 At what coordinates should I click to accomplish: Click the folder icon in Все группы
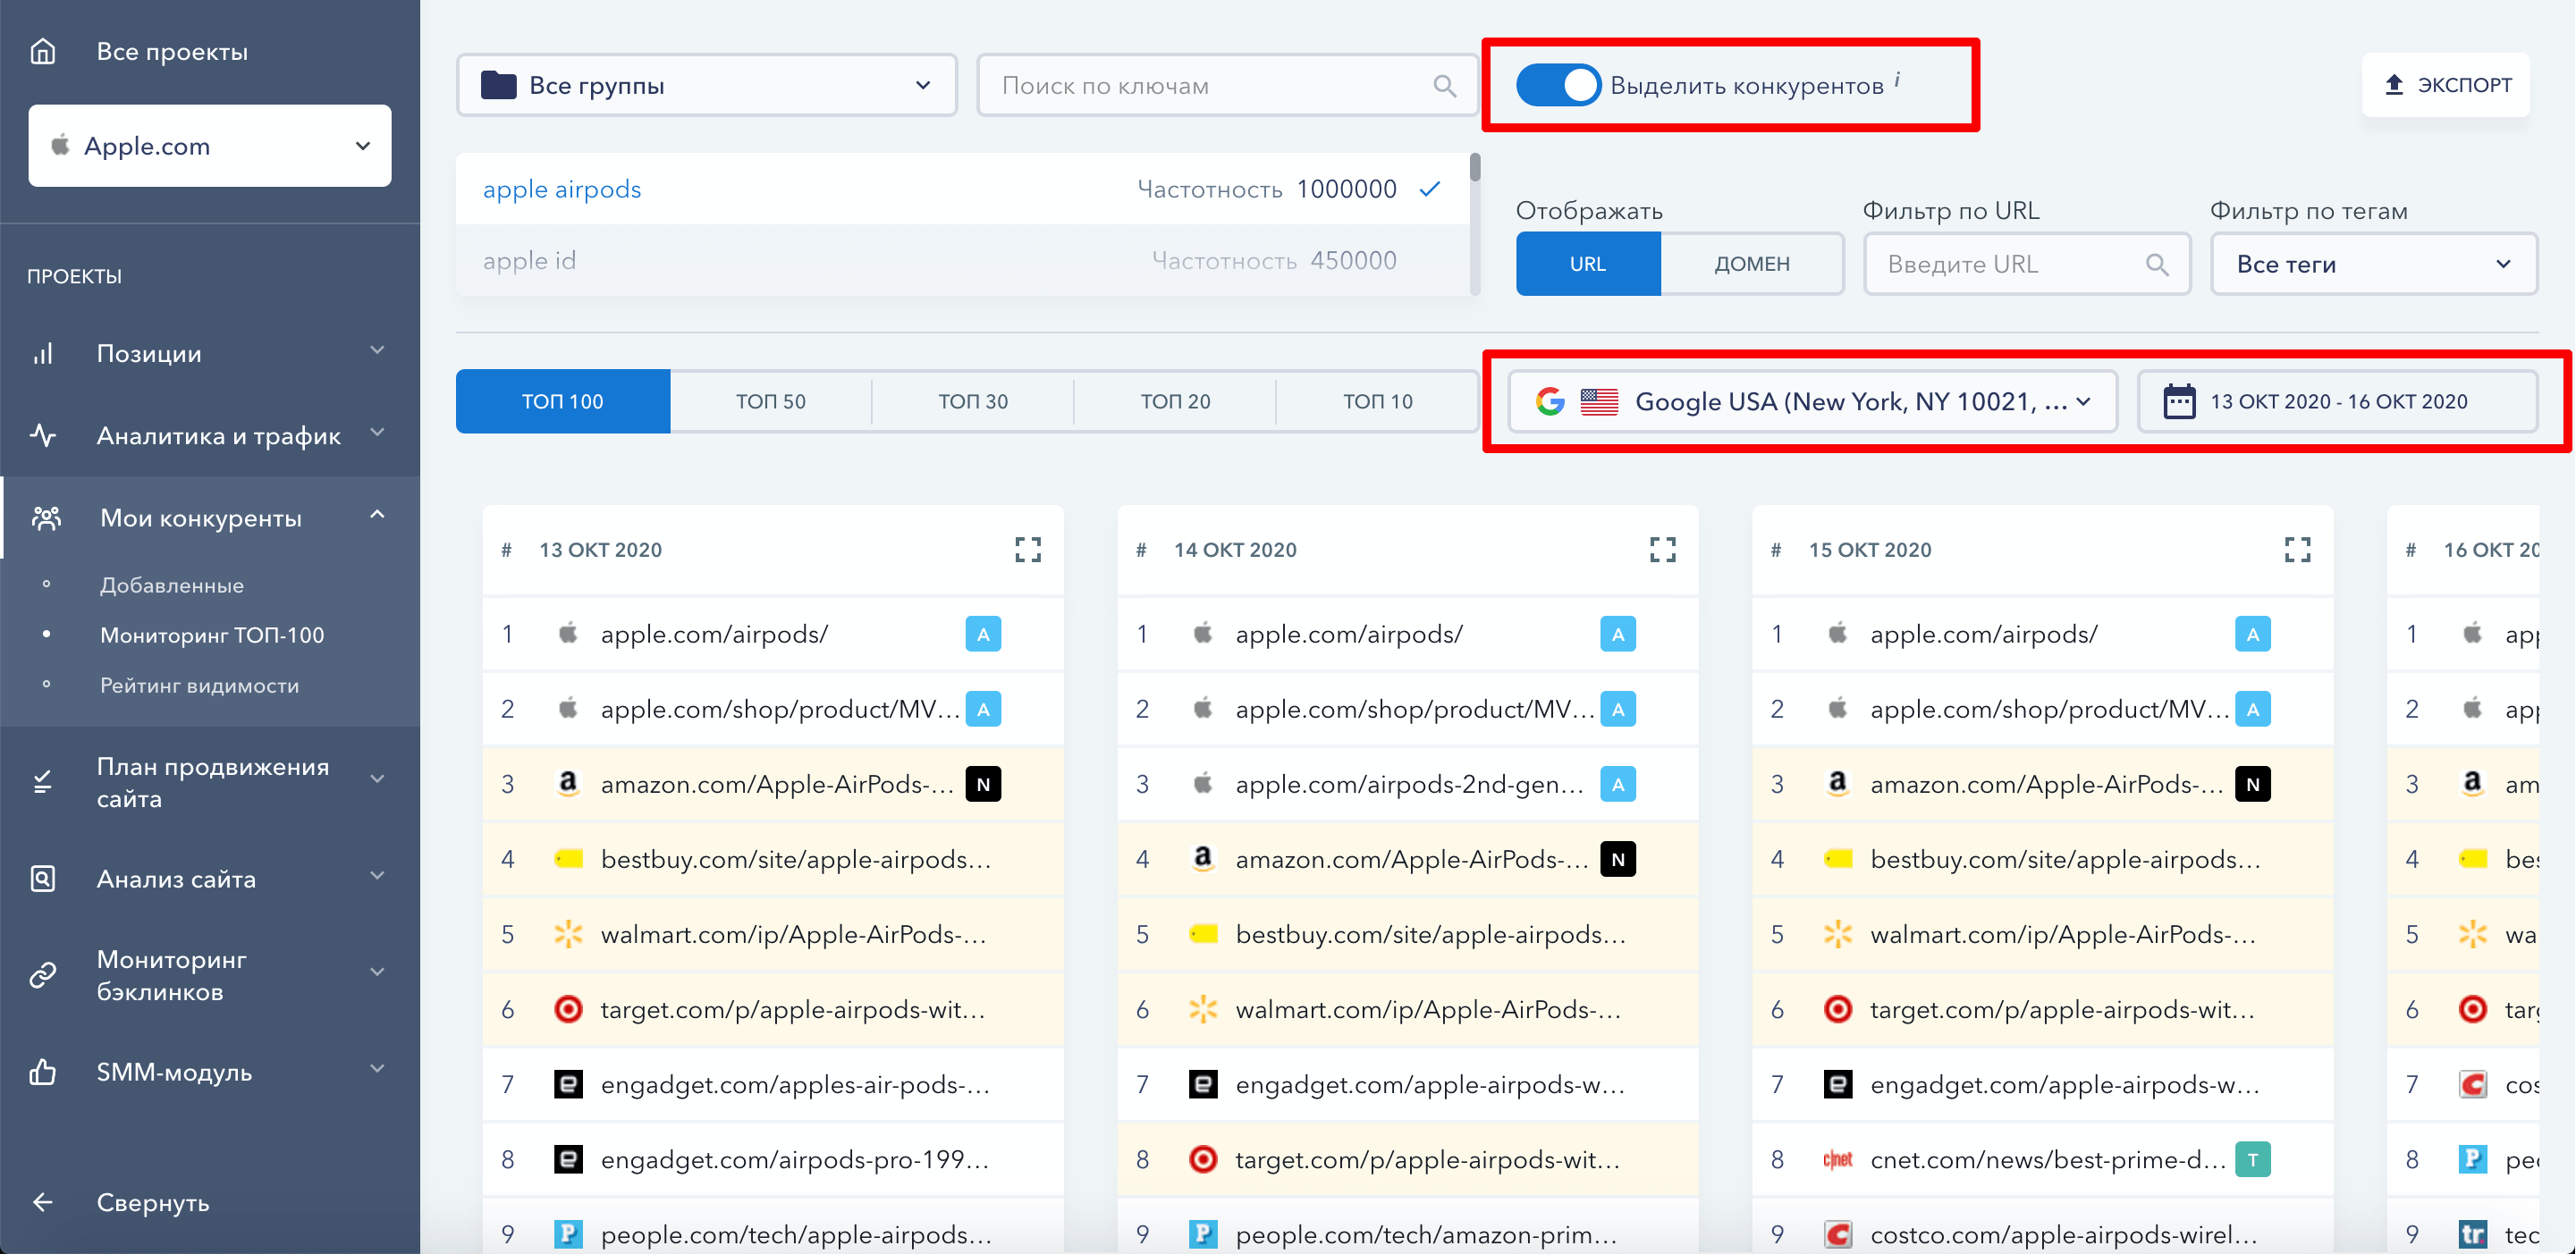(x=499, y=85)
